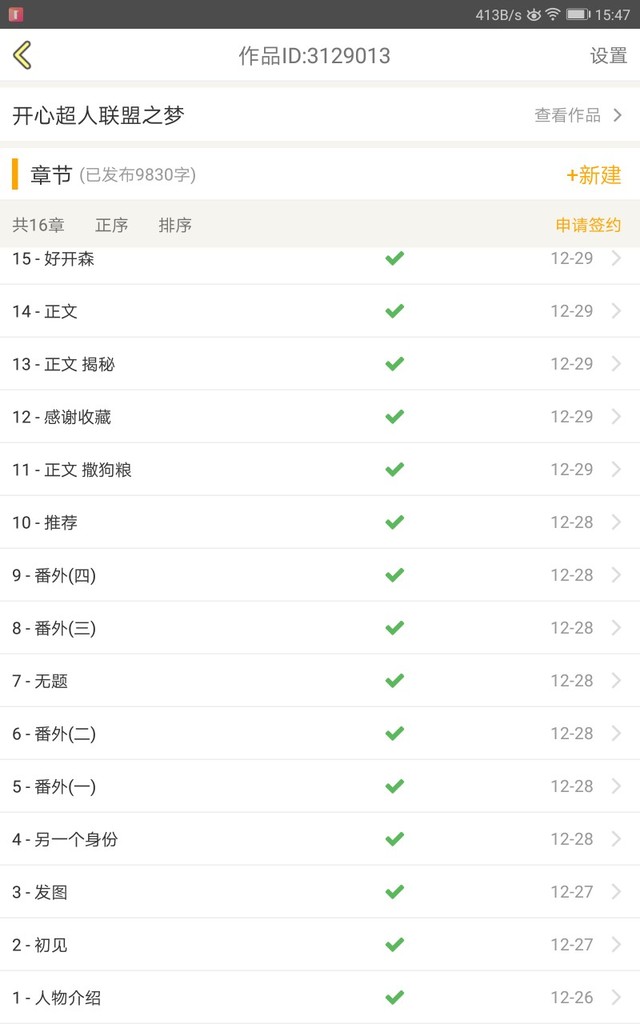
Task: Tap +新建 to create new chapter
Action: pyautogui.click(x=593, y=175)
